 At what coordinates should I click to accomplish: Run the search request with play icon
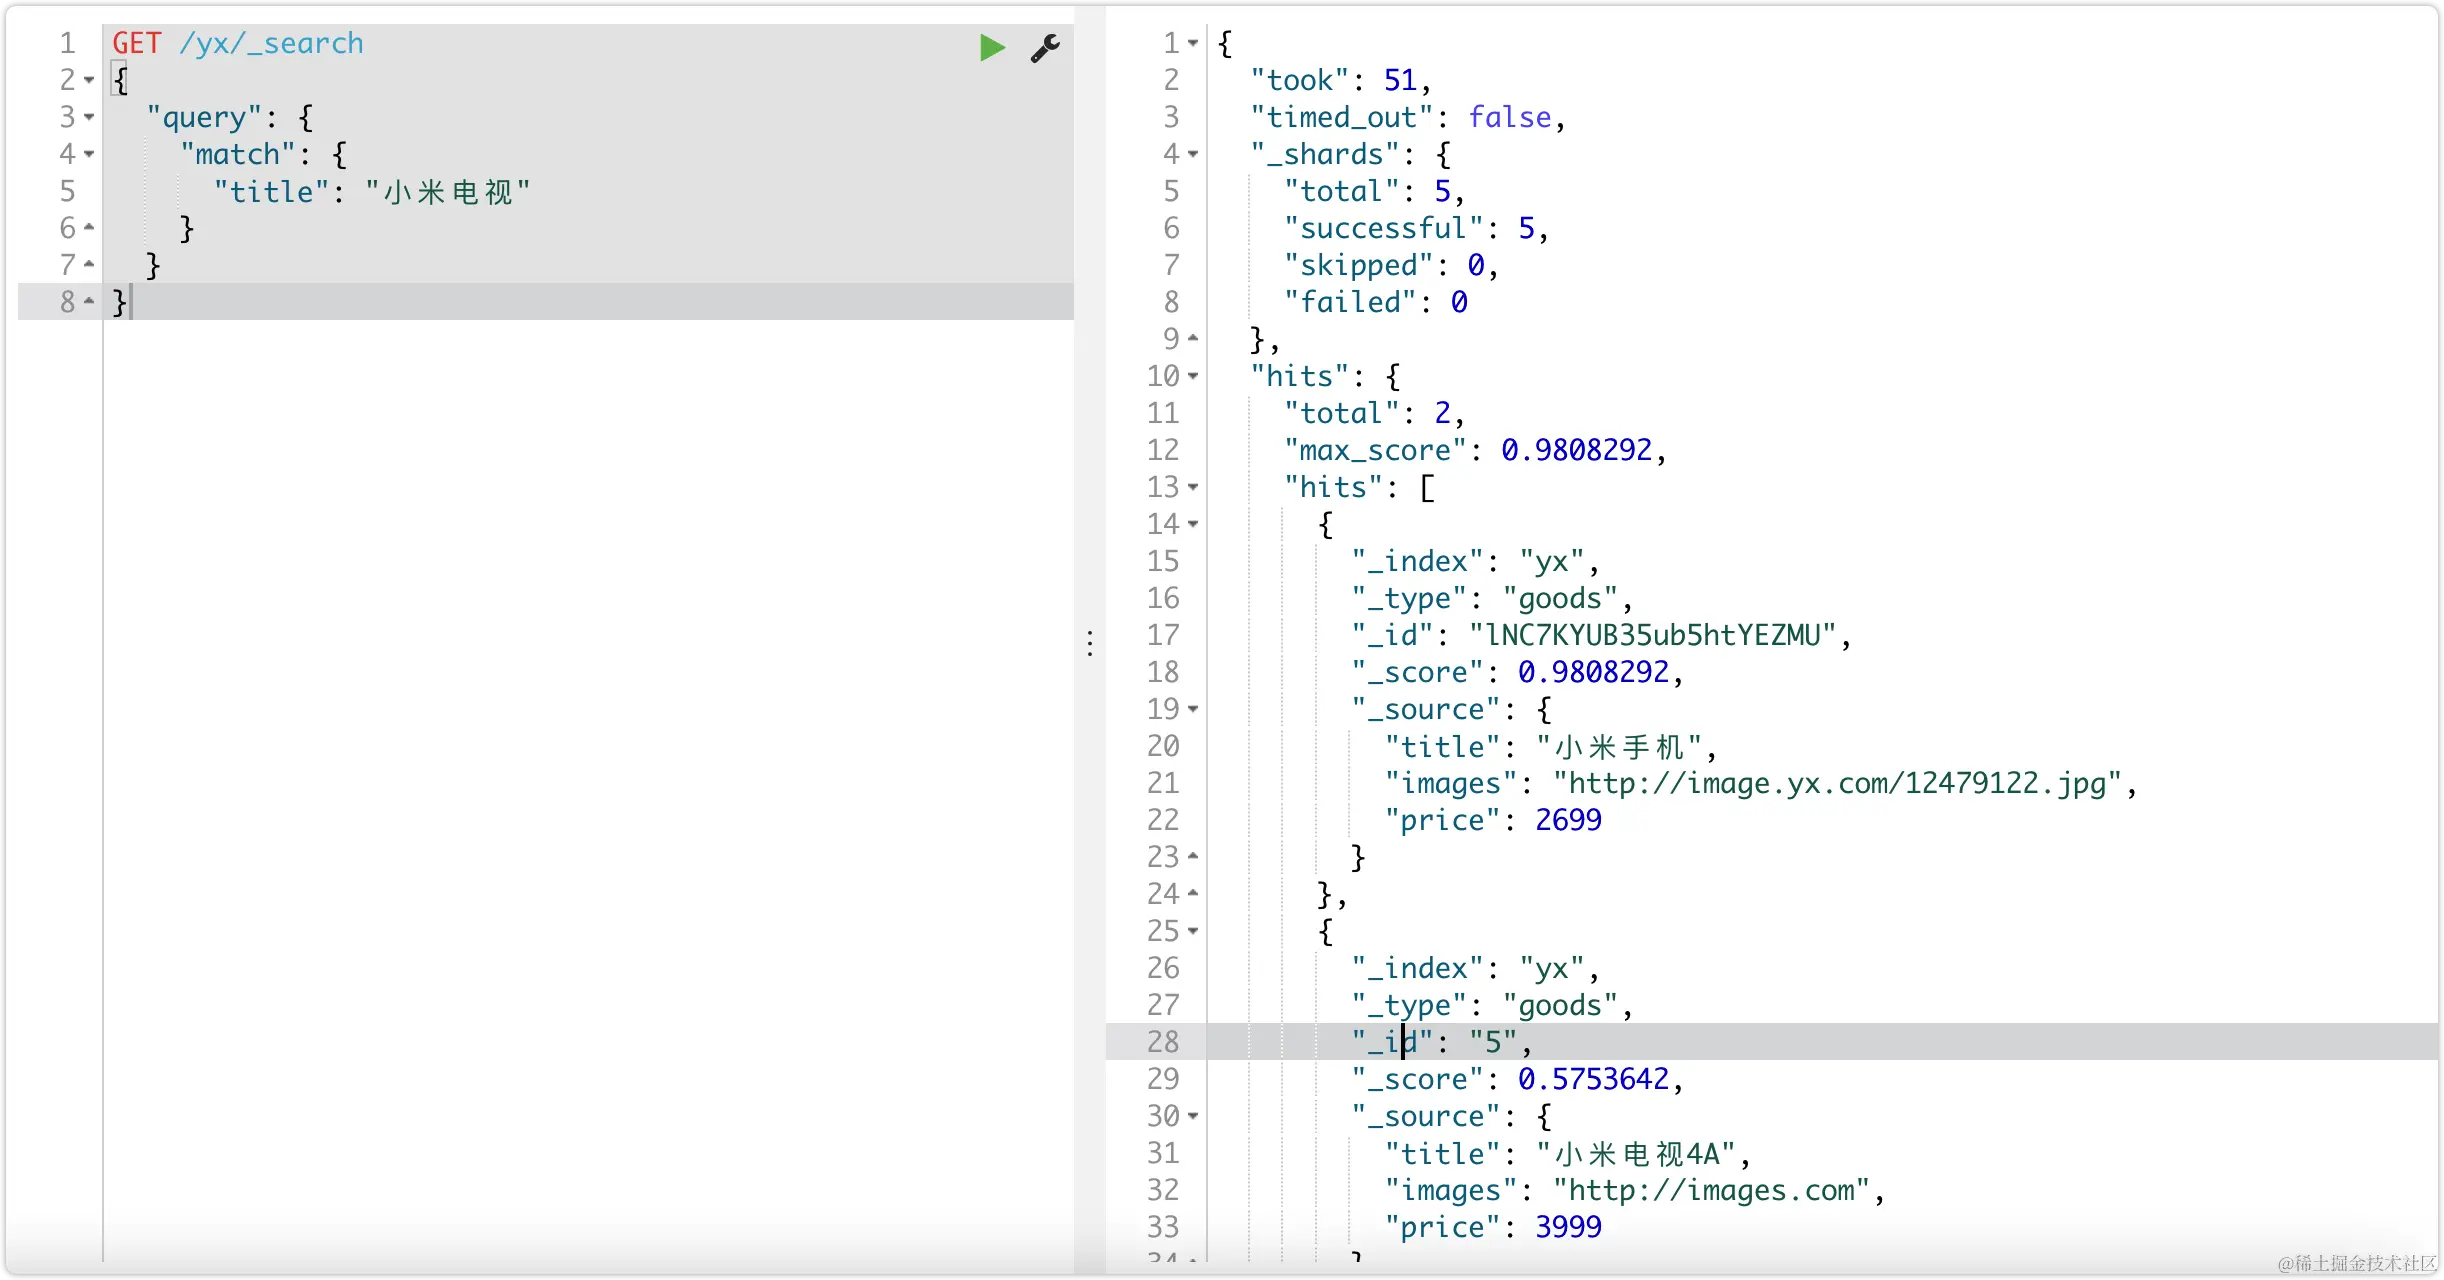point(991,47)
